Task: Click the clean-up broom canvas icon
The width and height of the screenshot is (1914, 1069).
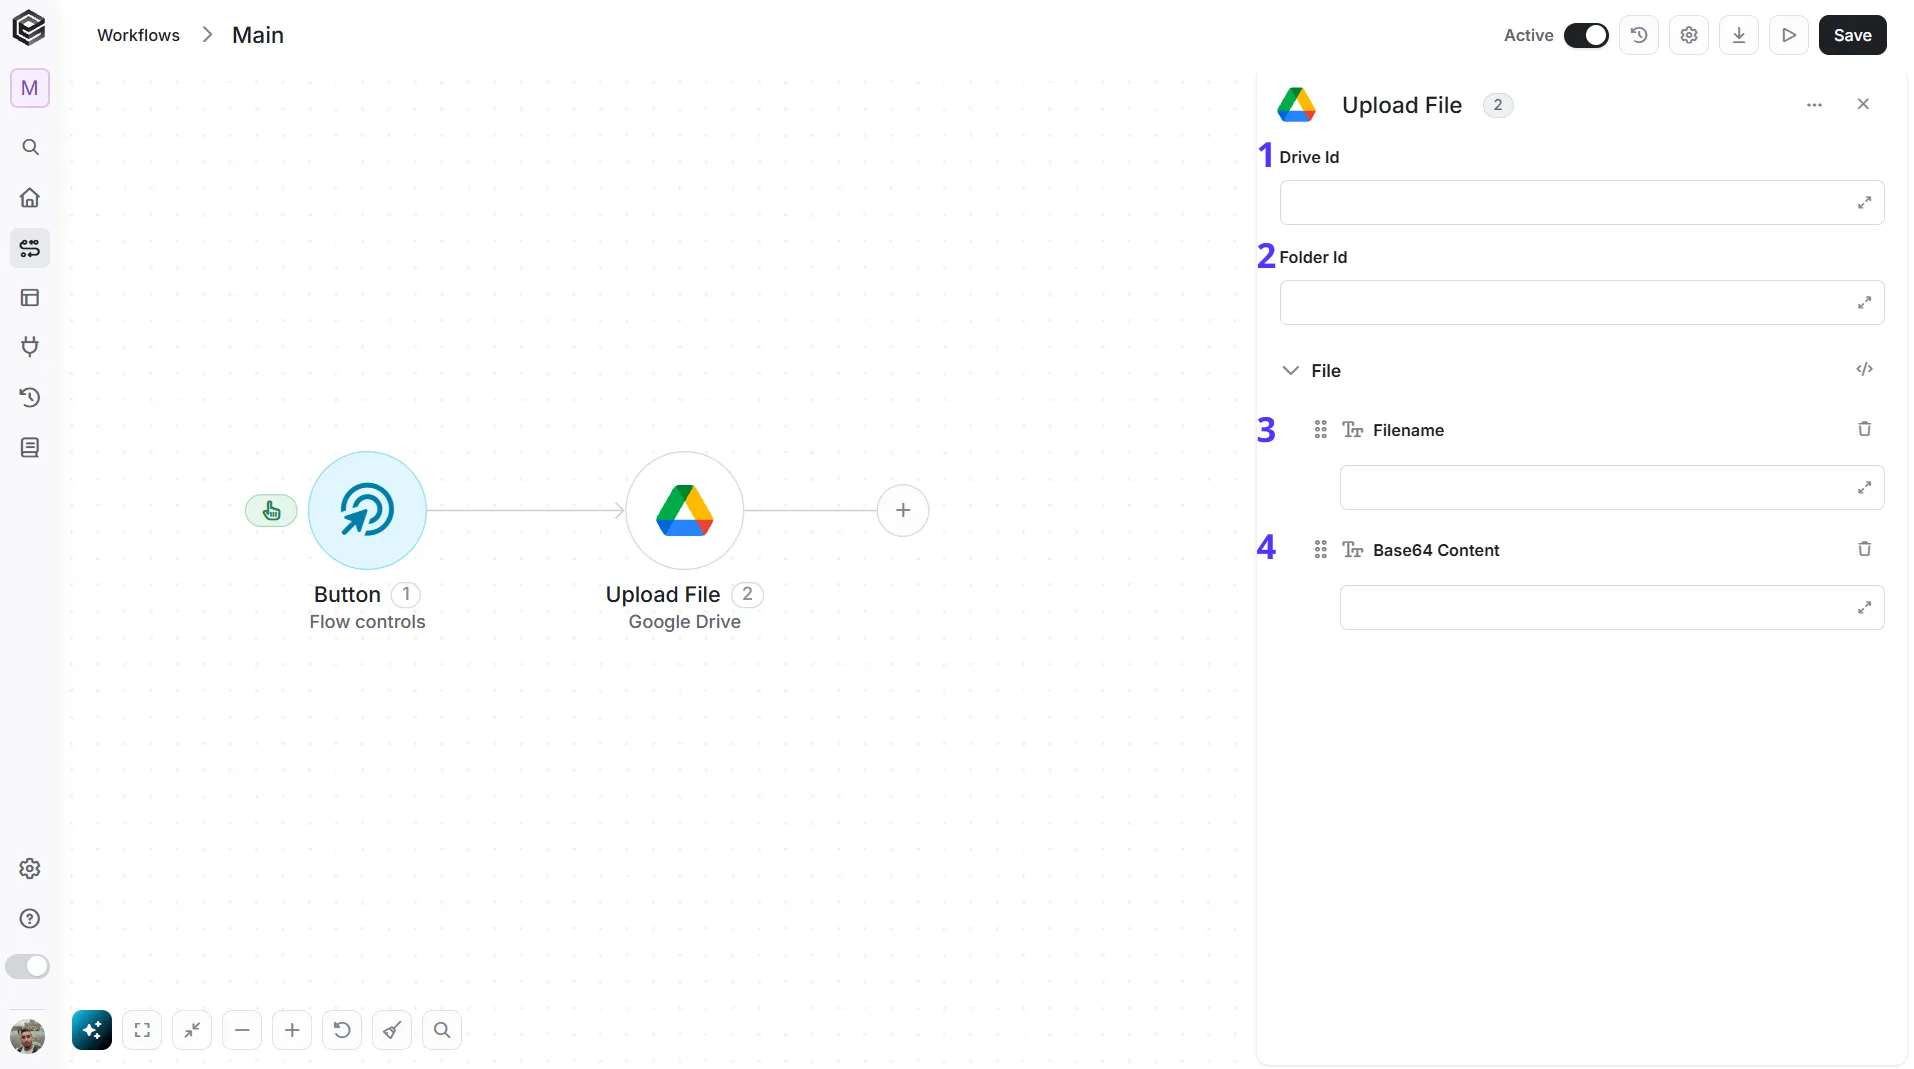Action: [x=392, y=1030]
